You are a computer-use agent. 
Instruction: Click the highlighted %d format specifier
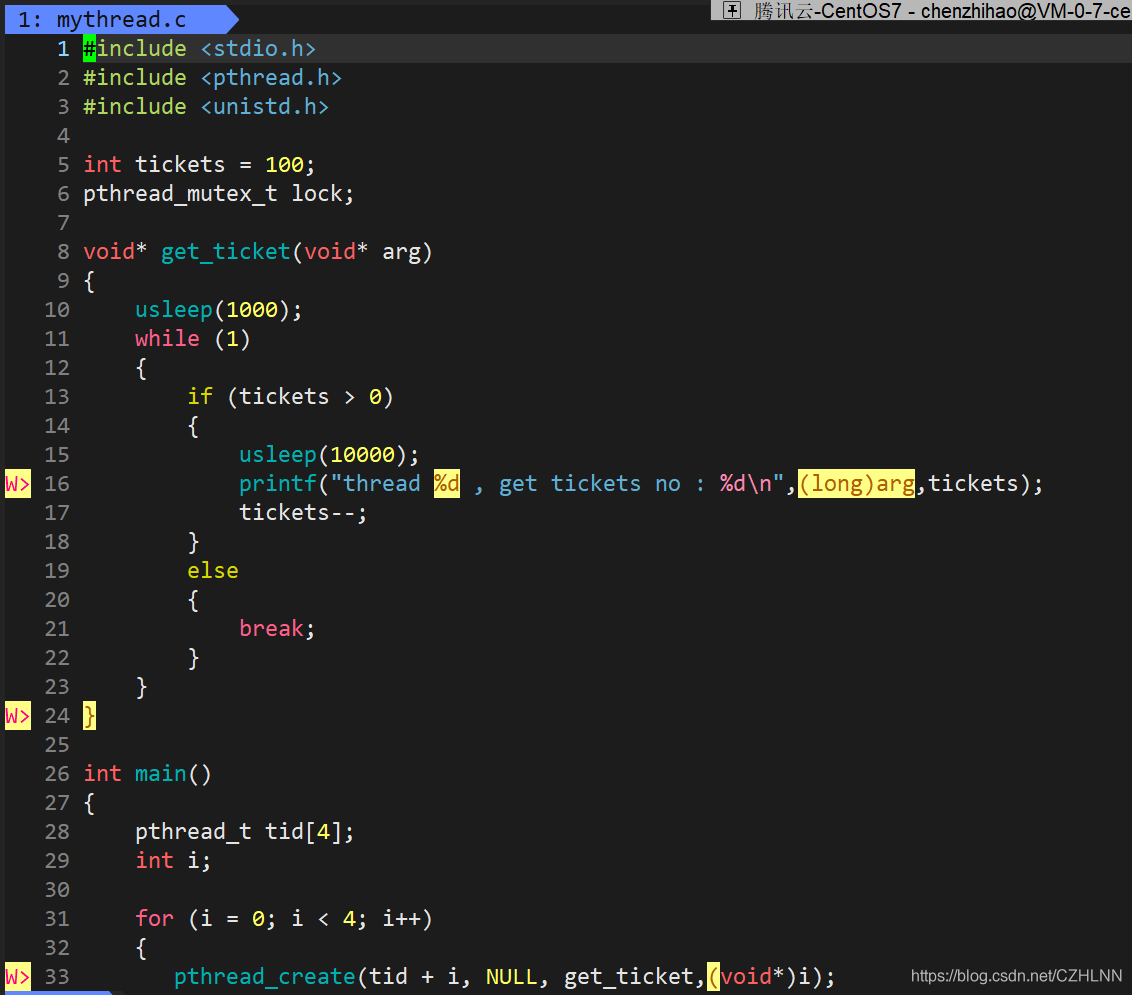click(x=446, y=484)
